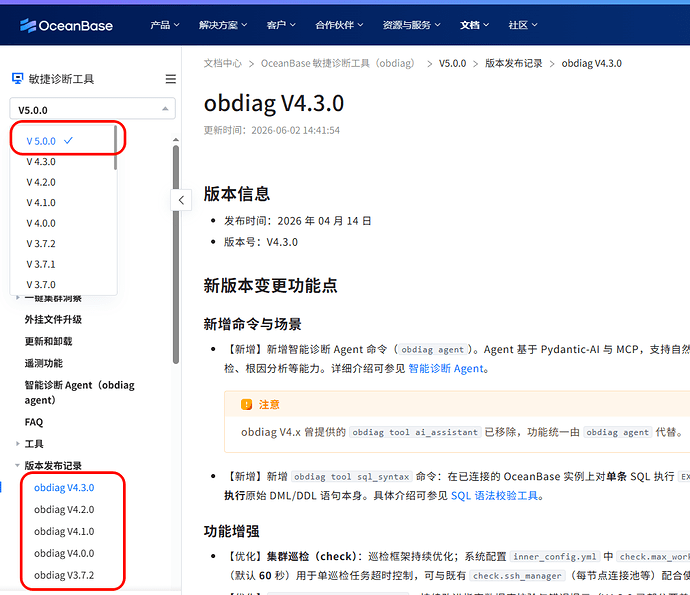690x595 pixels.
Task: Open the 文档 menu
Action: point(474,25)
